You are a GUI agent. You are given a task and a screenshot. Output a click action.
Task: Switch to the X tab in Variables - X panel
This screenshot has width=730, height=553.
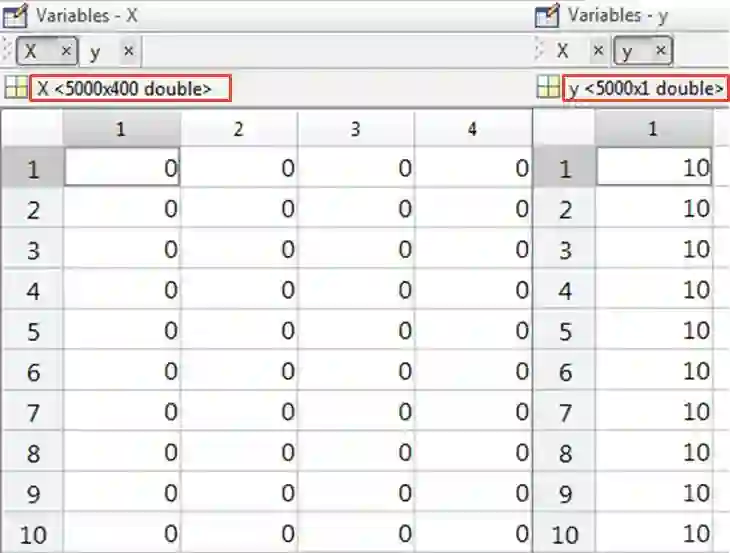coord(47,51)
